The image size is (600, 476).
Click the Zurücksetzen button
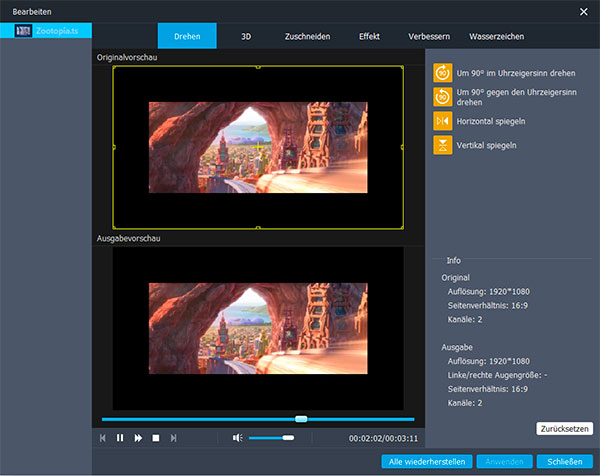coord(564,429)
